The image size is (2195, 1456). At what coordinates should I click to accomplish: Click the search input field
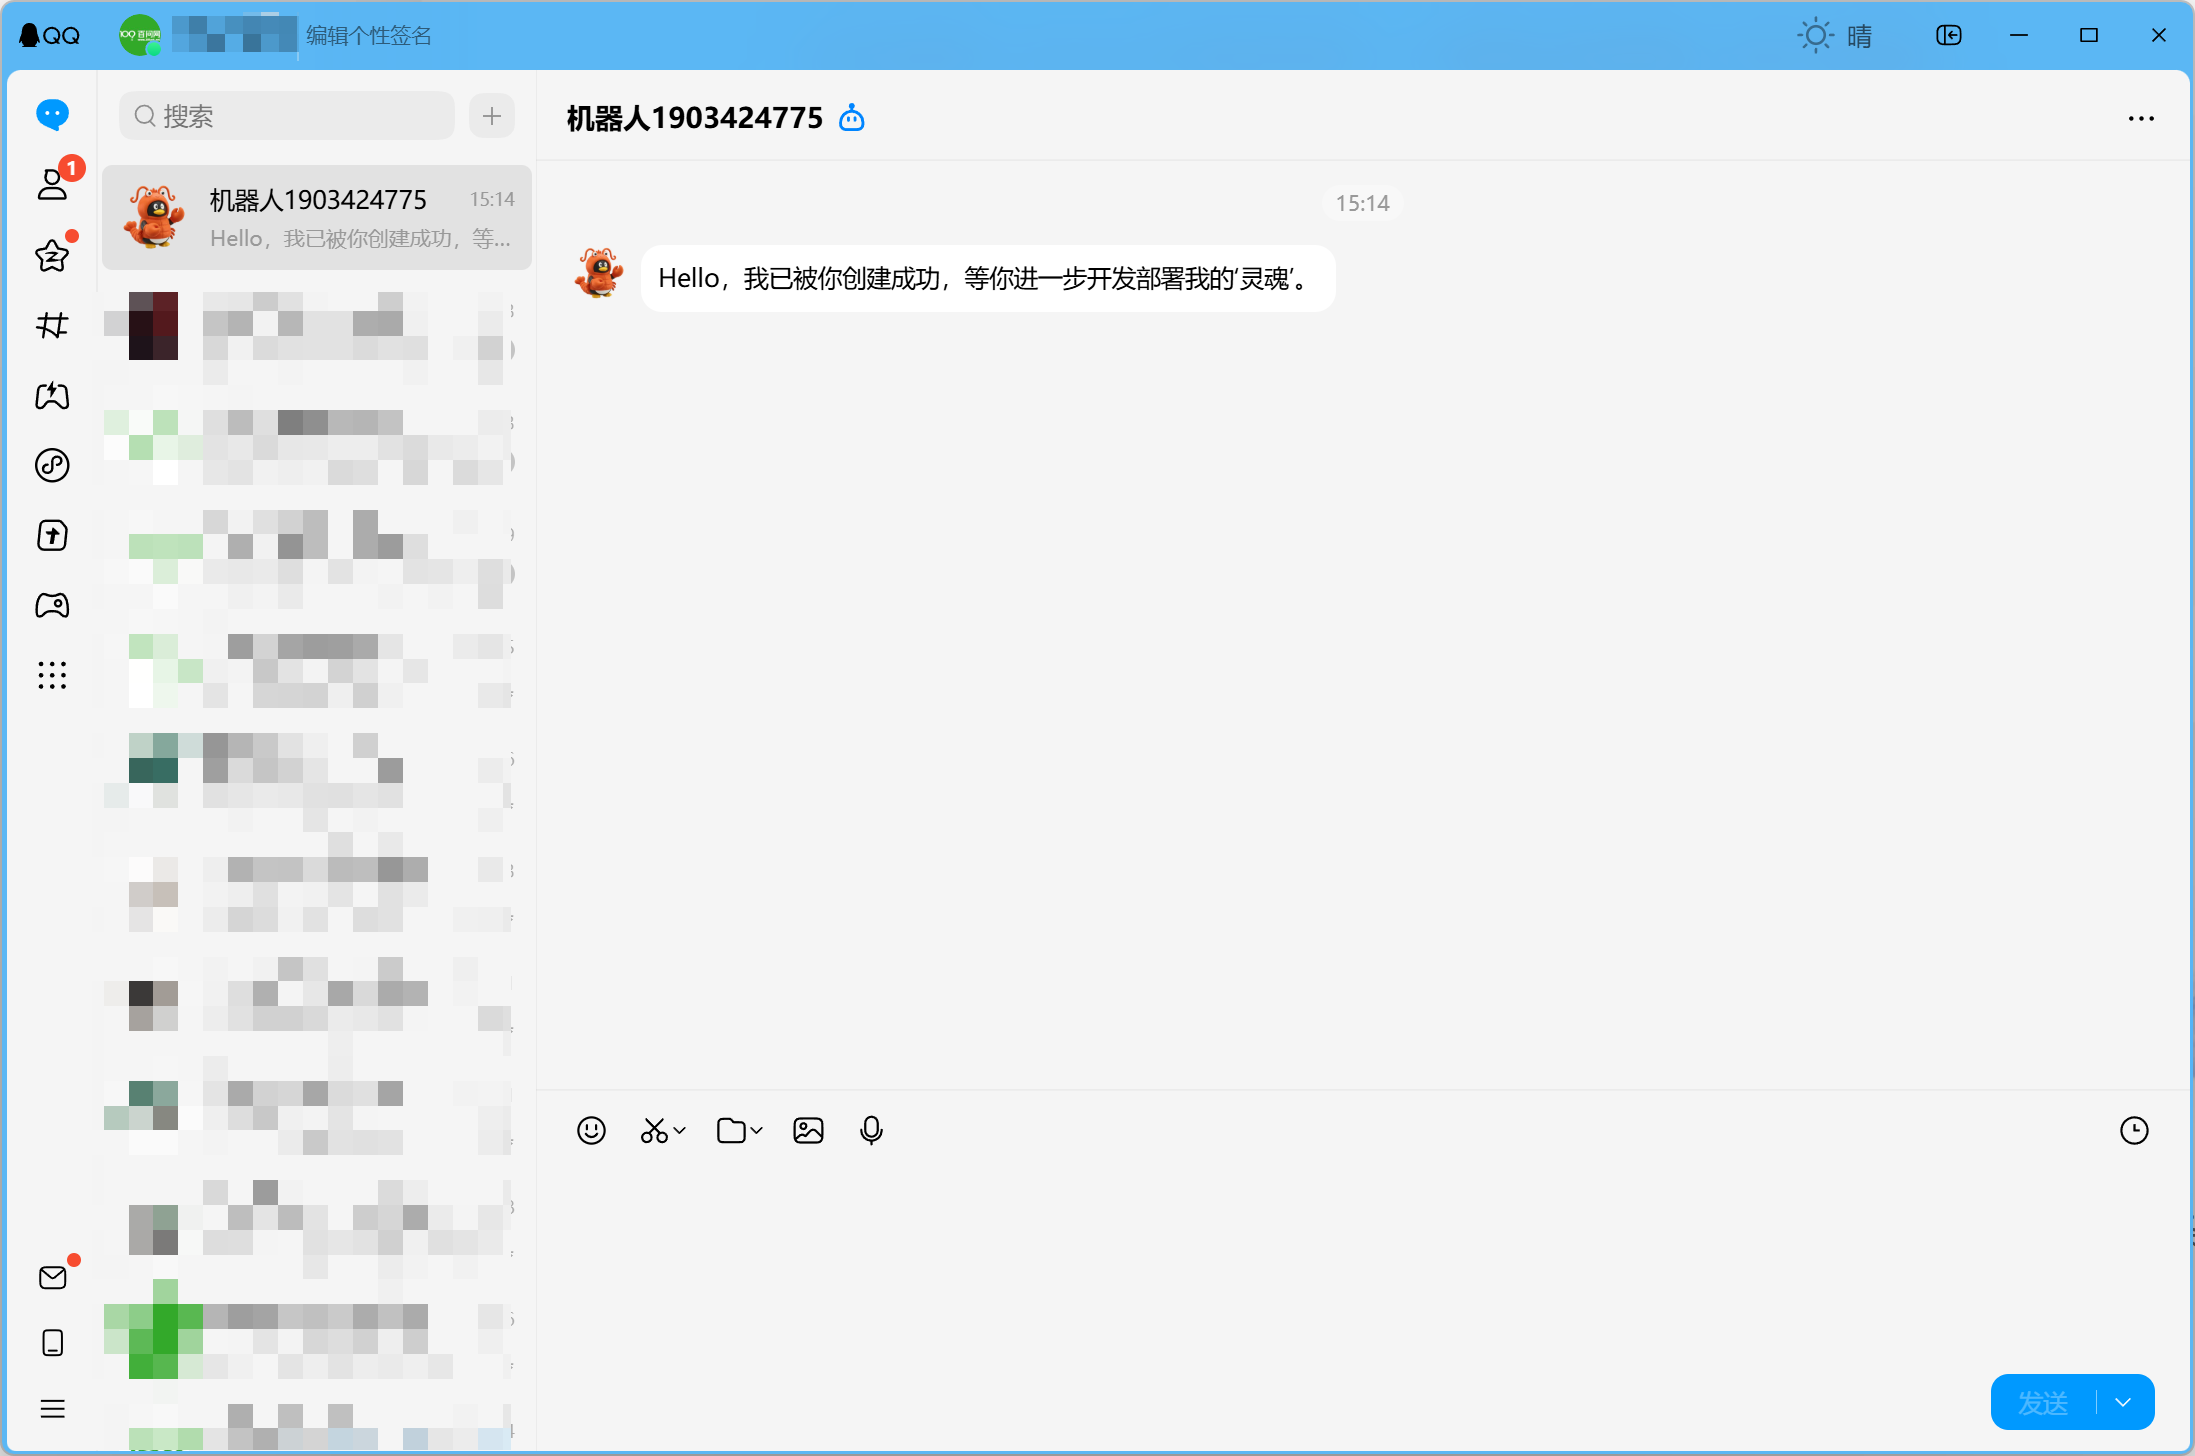300,116
